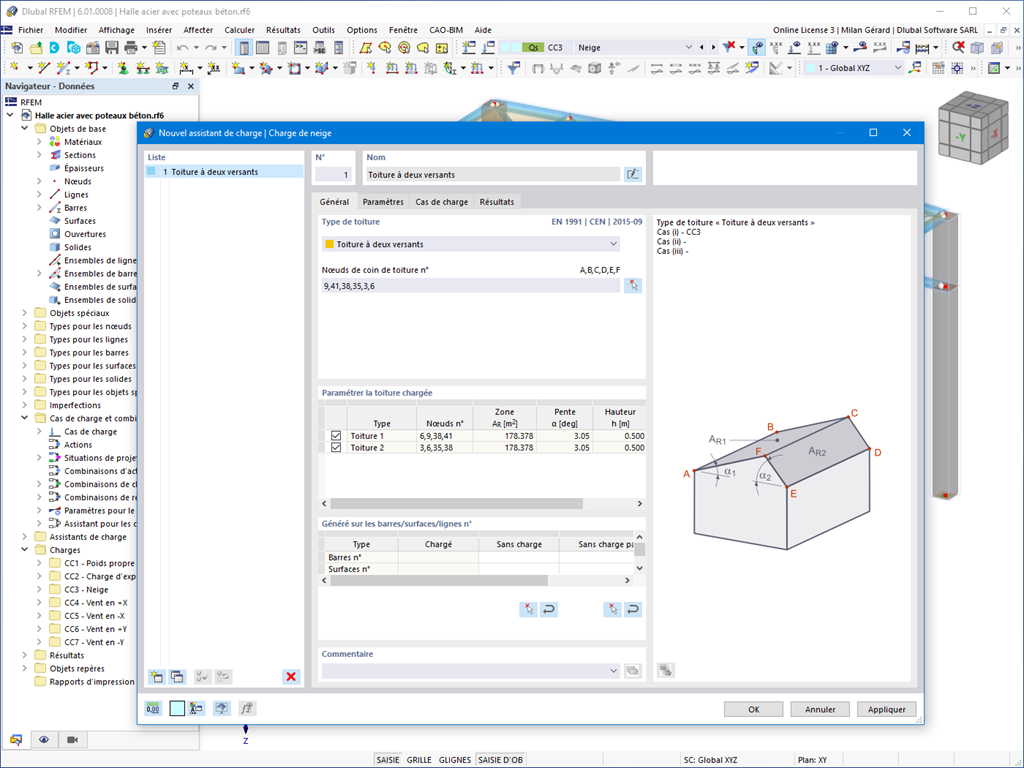Click the navigation cube in the main window
The height and width of the screenshot is (768, 1024).
pyautogui.click(x=972, y=125)
